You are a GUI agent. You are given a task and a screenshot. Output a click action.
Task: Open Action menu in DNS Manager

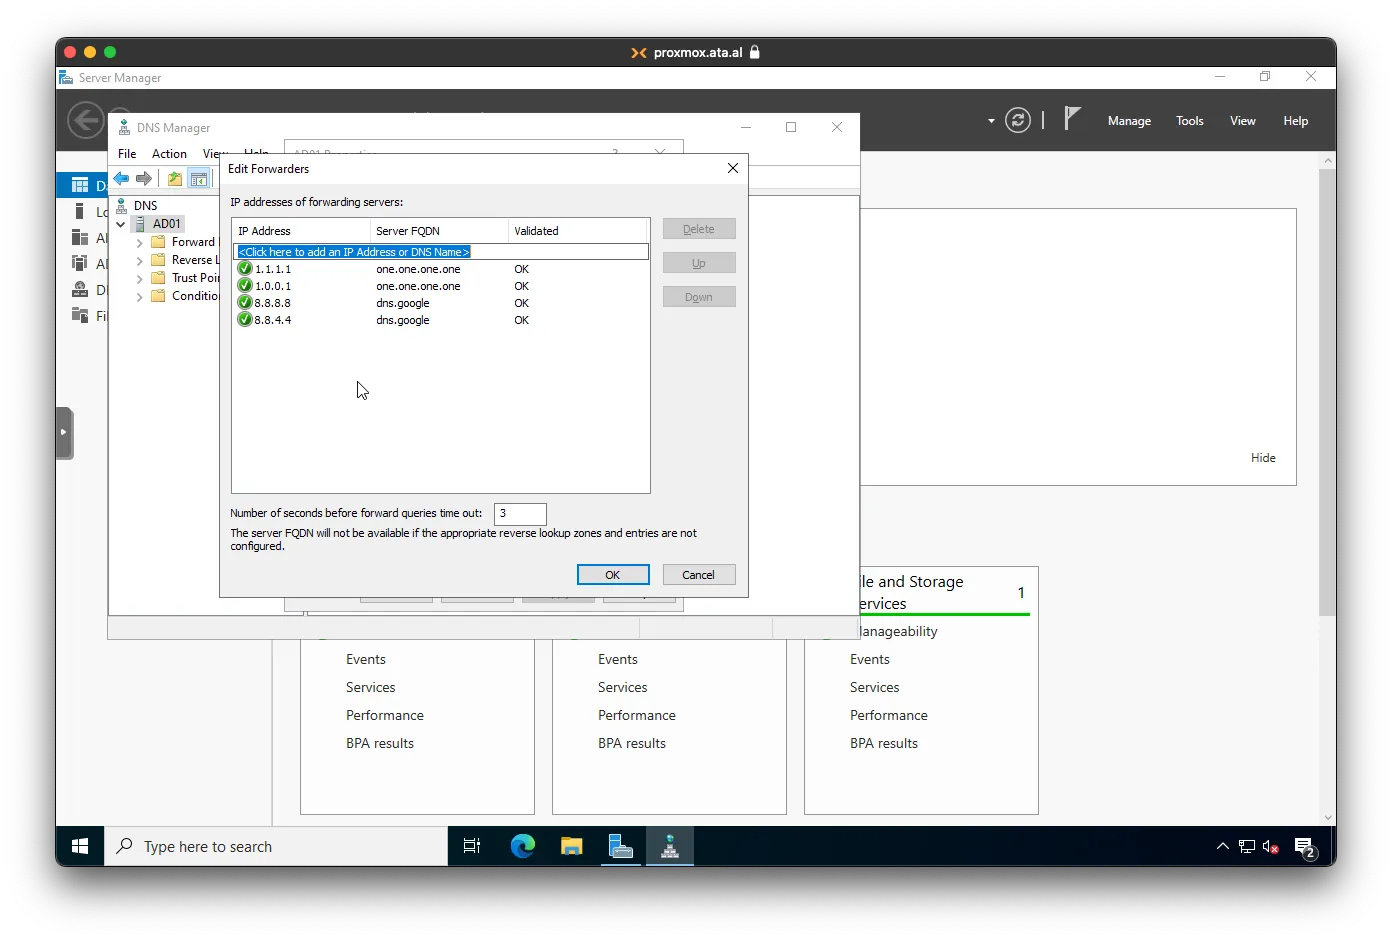169,154
